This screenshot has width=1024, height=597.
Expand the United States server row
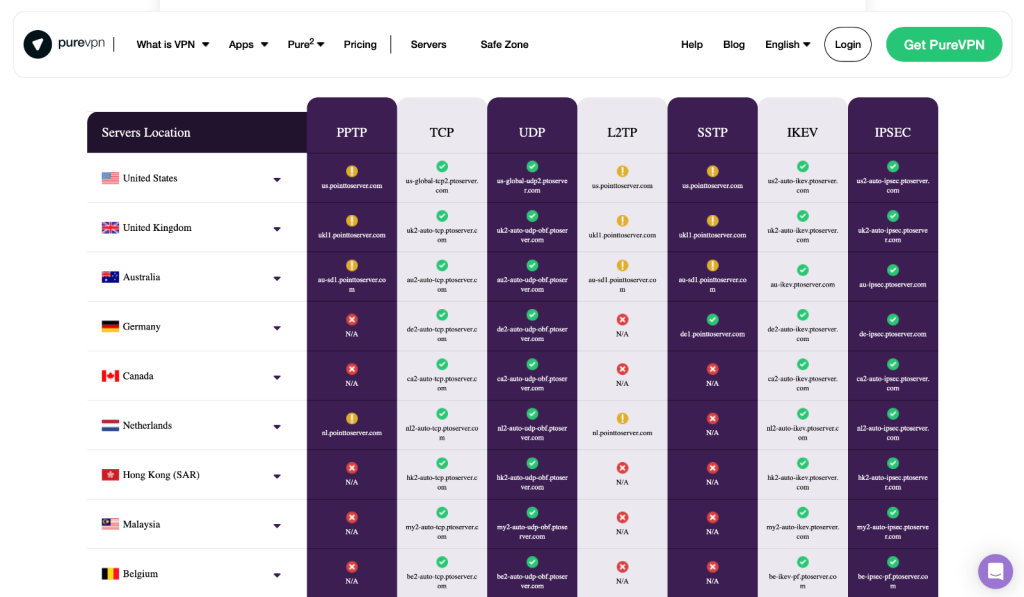pyautogui.click(x=277, y=180)
